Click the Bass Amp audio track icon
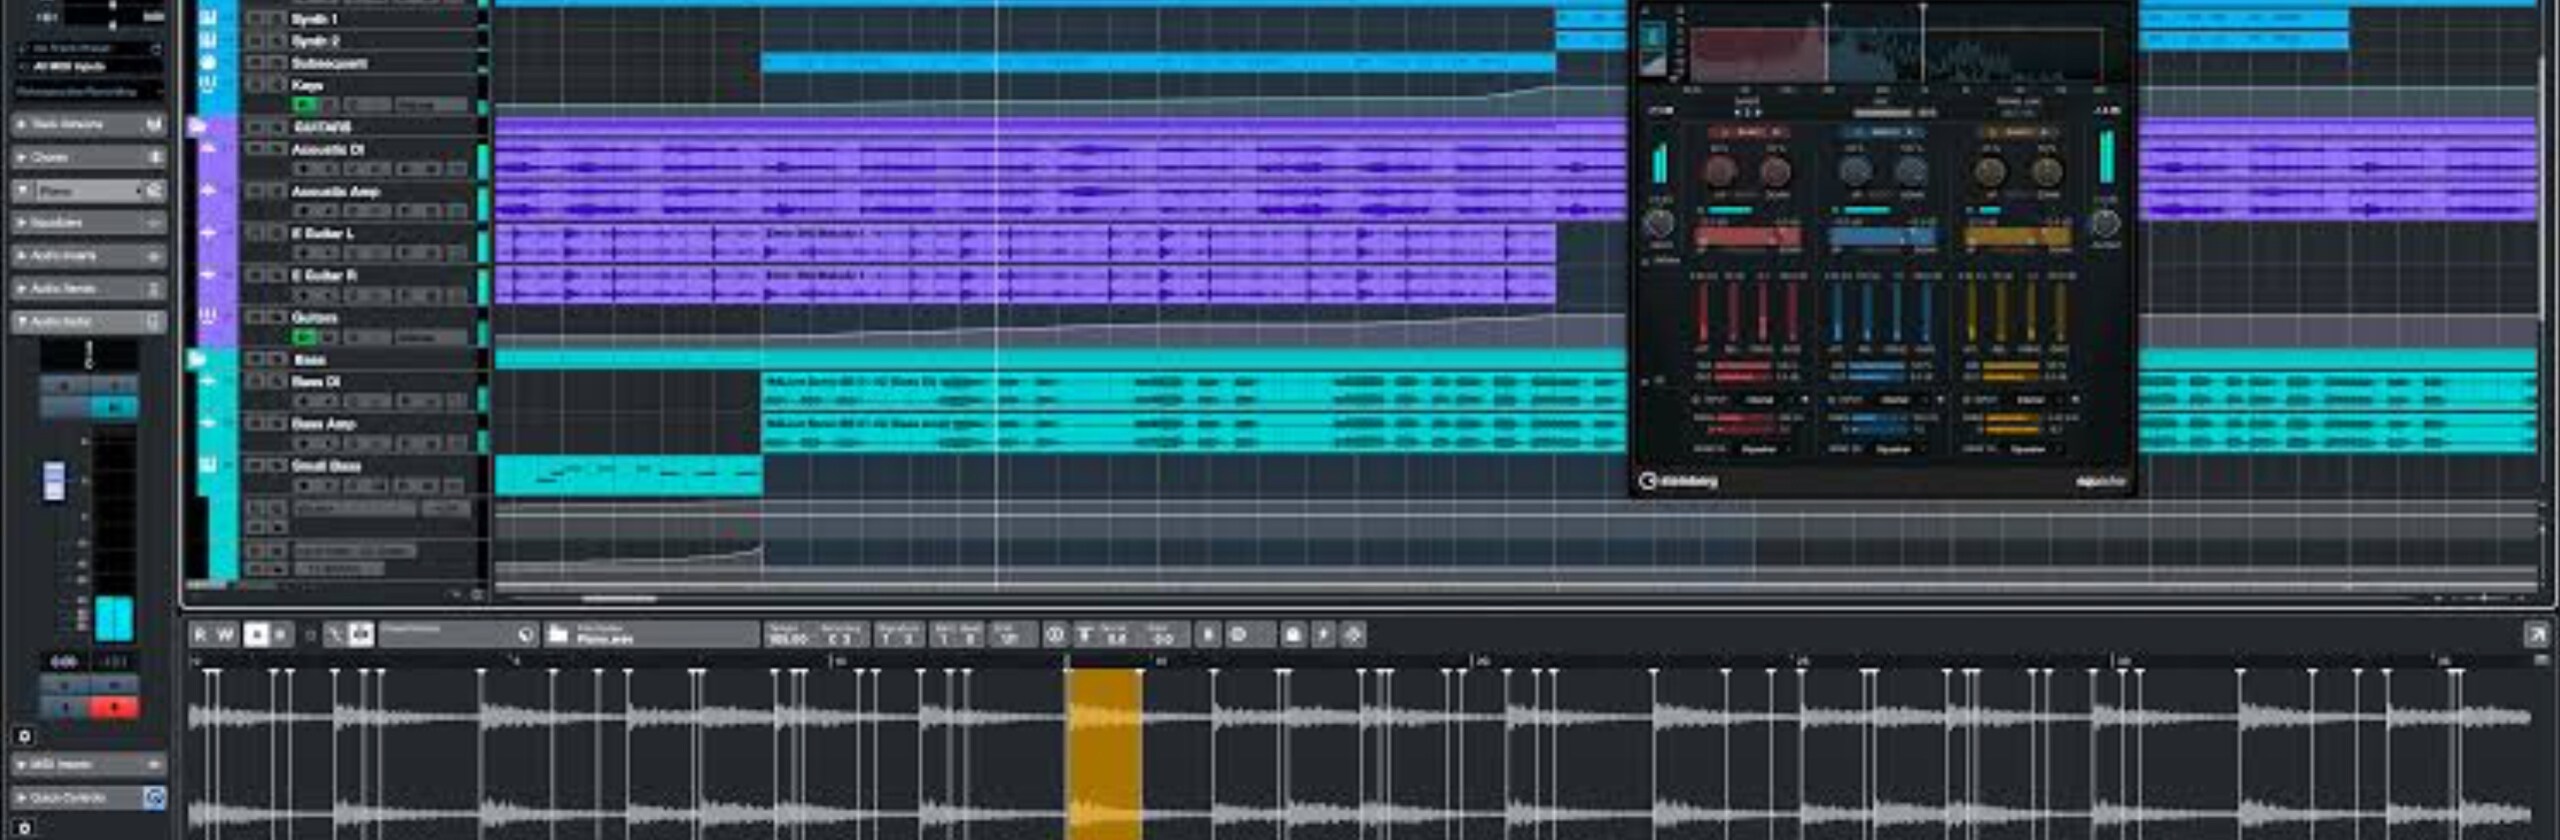Viewport: 2560px width, 840px height. (209, 423)
